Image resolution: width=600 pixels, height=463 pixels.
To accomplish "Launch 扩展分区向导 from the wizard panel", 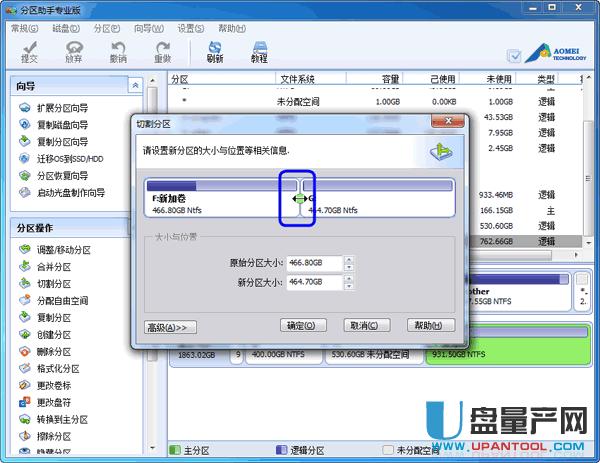I will [62, 108].
